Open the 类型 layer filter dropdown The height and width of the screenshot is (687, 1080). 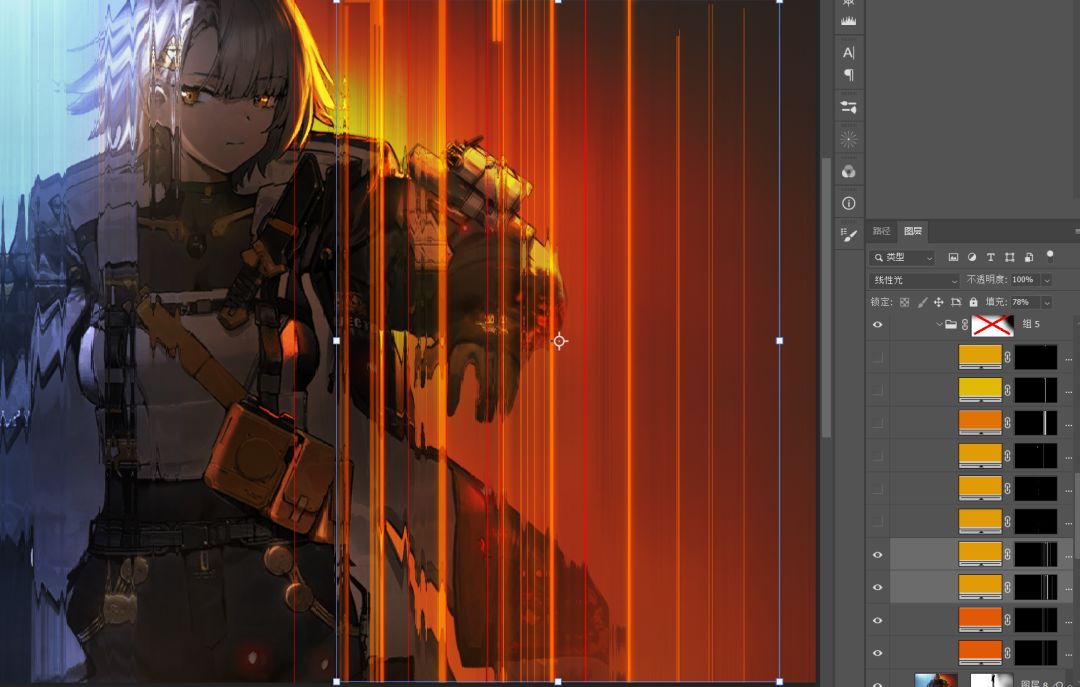tap(902, 258)
